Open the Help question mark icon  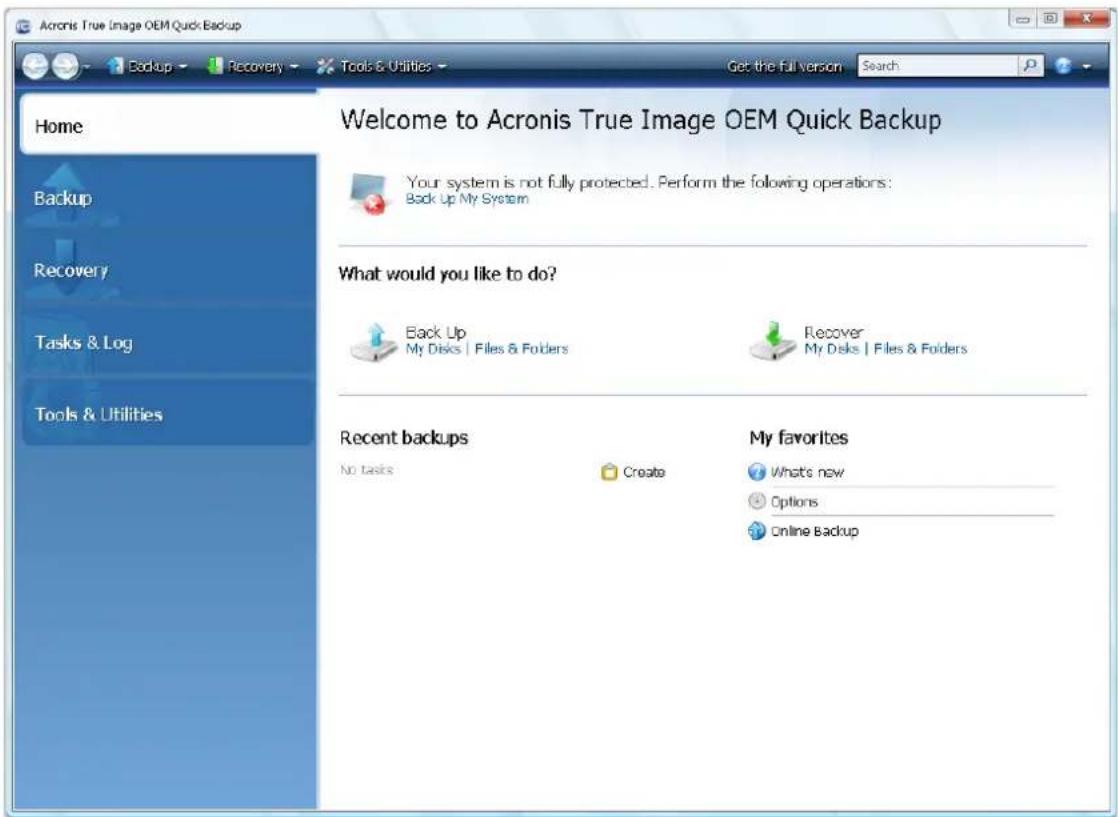pos(1063,66)
